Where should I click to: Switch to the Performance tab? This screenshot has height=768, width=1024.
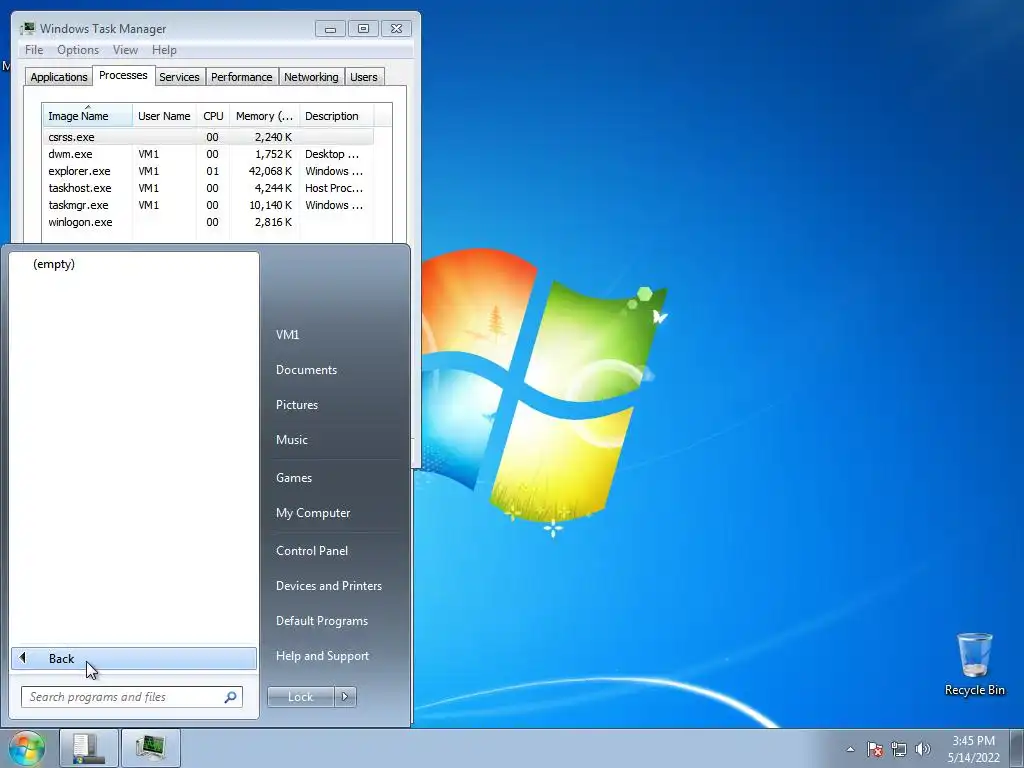[x=242, y=77]
